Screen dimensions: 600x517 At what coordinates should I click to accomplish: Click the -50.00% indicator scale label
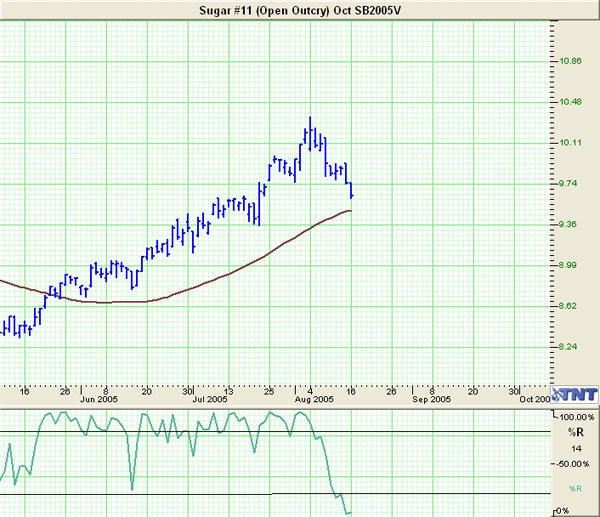point(574,464)
